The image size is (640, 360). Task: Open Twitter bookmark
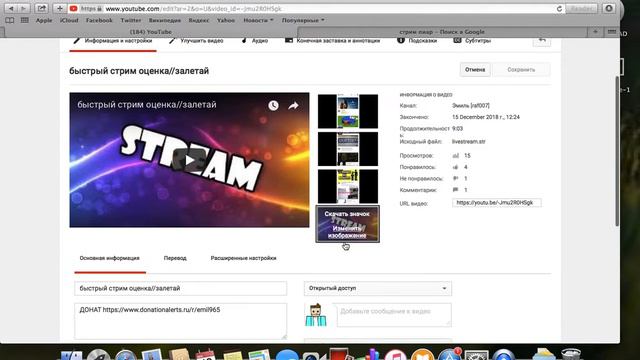pyautogui.click(x=131, y=20)
